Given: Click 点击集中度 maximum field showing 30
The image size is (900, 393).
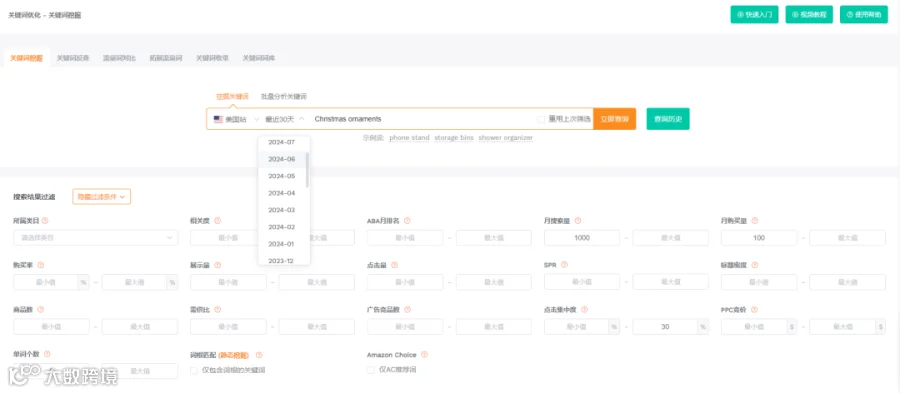Looking at the screenshot, I should tap(665, 326).
